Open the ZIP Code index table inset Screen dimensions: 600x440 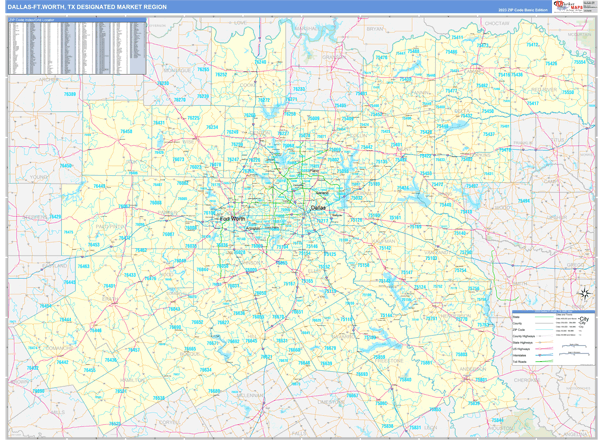pyautogui.click(x=77, y=46)
